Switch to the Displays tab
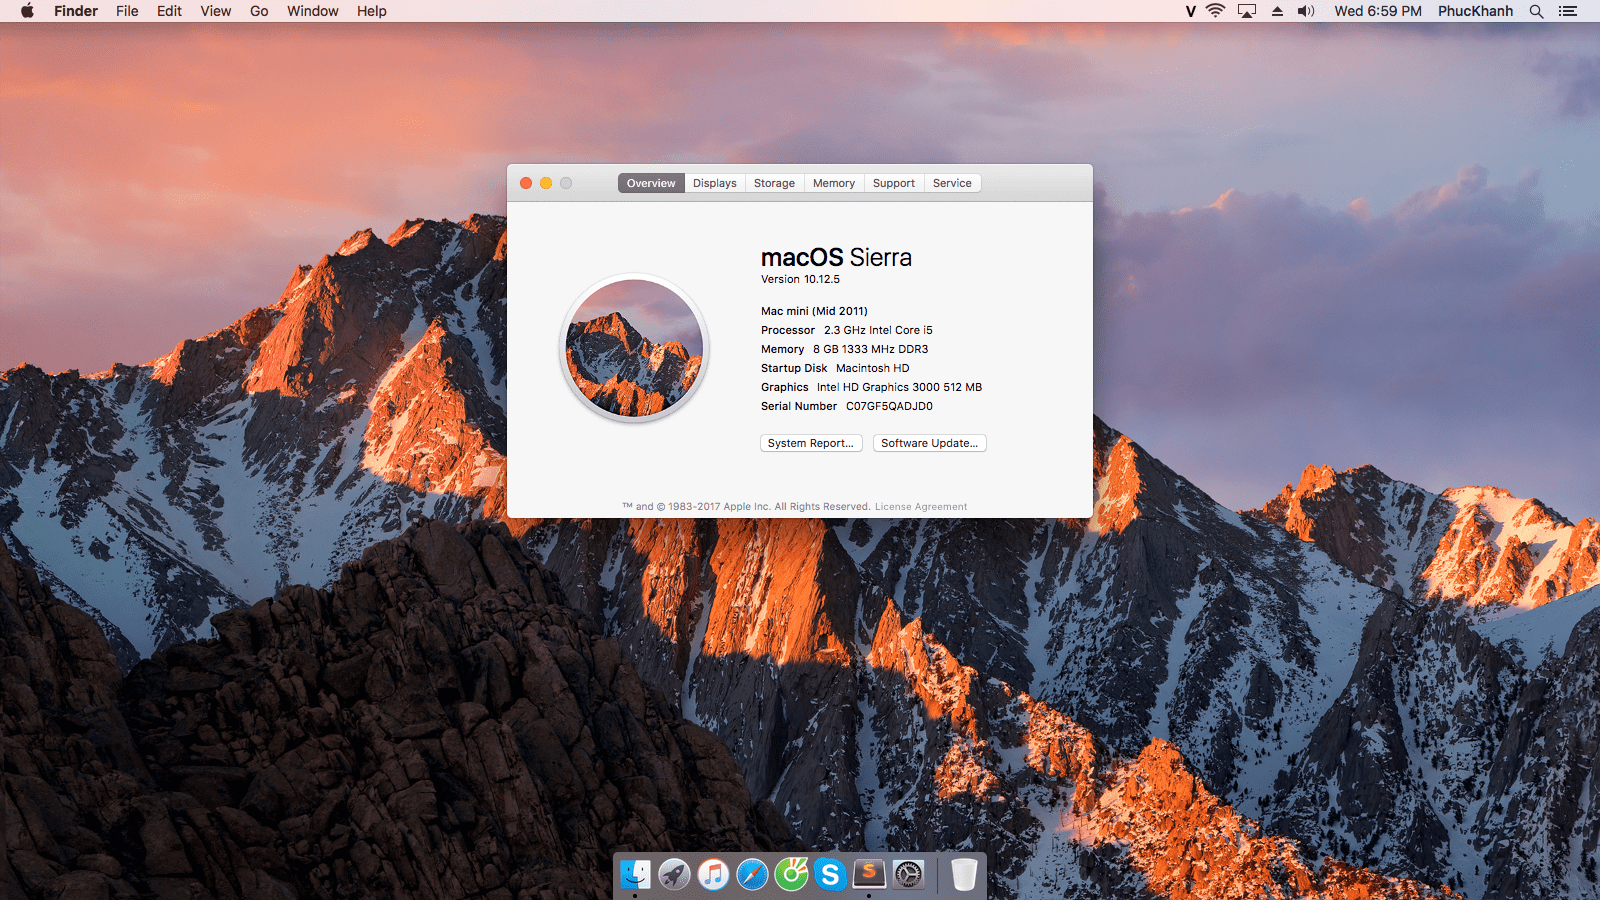 pos(714,183)
